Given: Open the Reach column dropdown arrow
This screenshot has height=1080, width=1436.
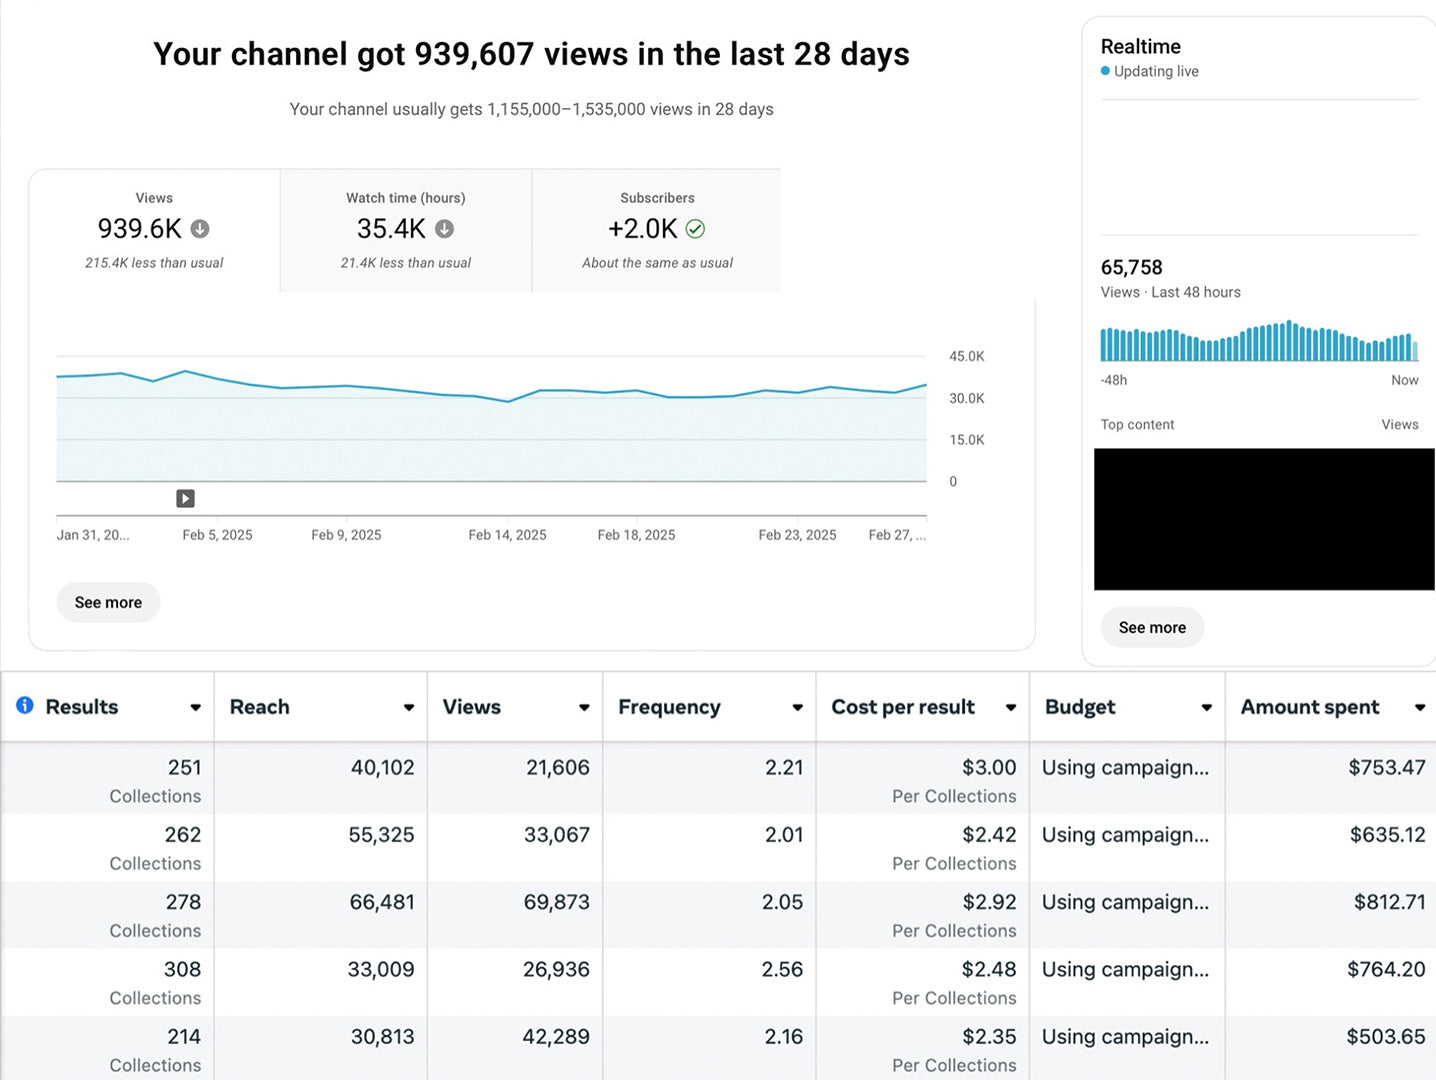Looking at the screenshot, I should pos(408,707).
